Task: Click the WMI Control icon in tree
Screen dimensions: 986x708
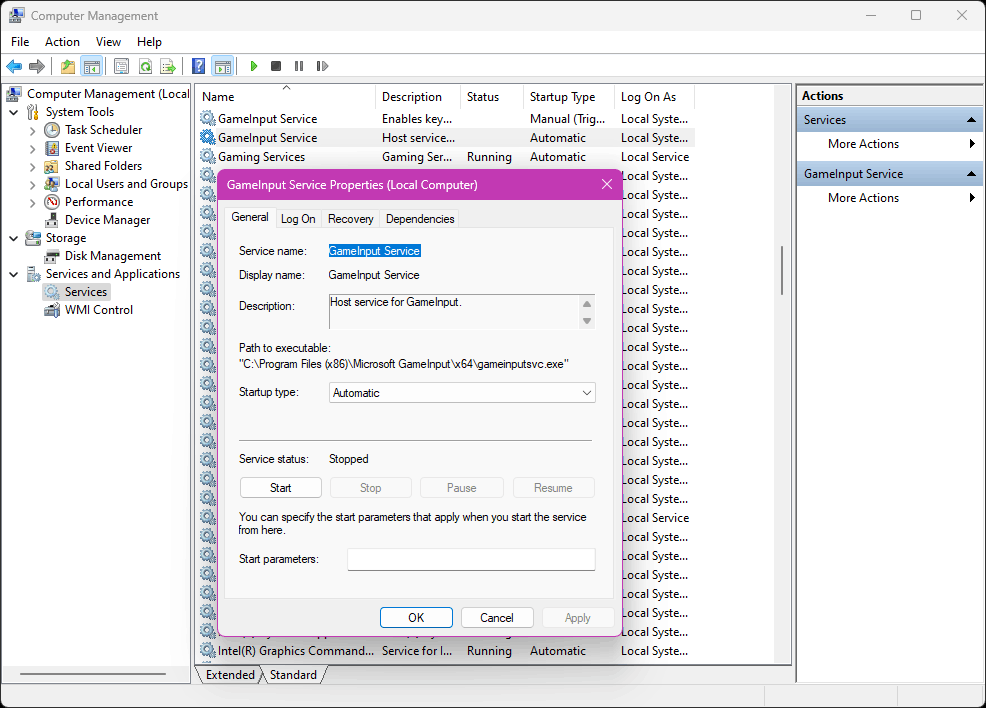Action: point(52,311)
